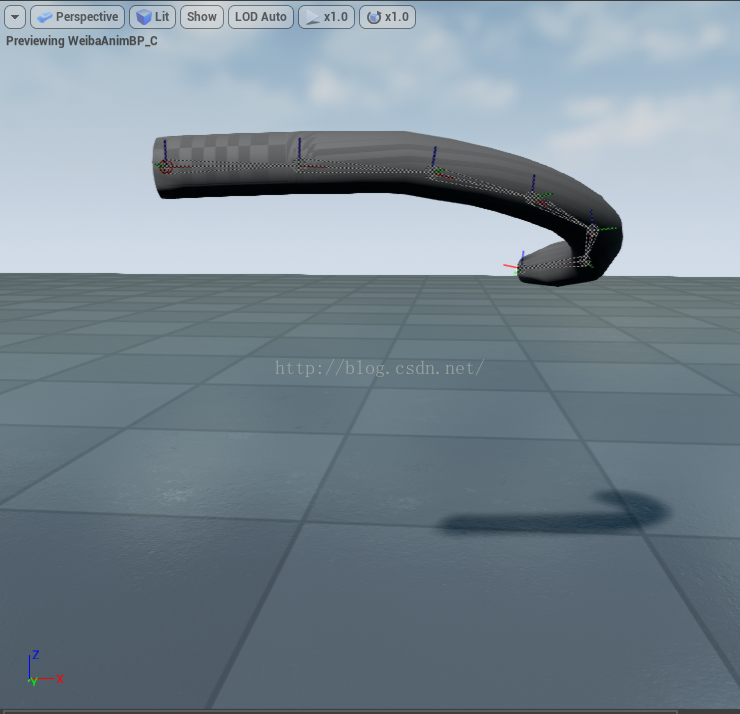
Task: Select the root bone at mesh start
Action: tap(165, 166)
